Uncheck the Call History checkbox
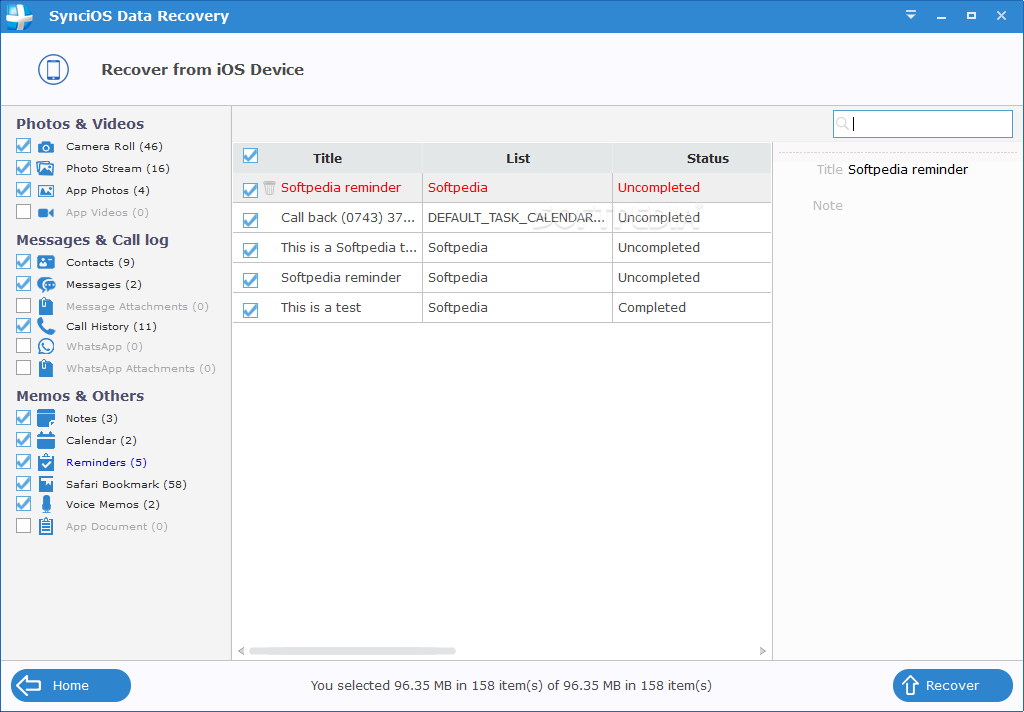Viewport: 1024px width, 712px height. 24,325
